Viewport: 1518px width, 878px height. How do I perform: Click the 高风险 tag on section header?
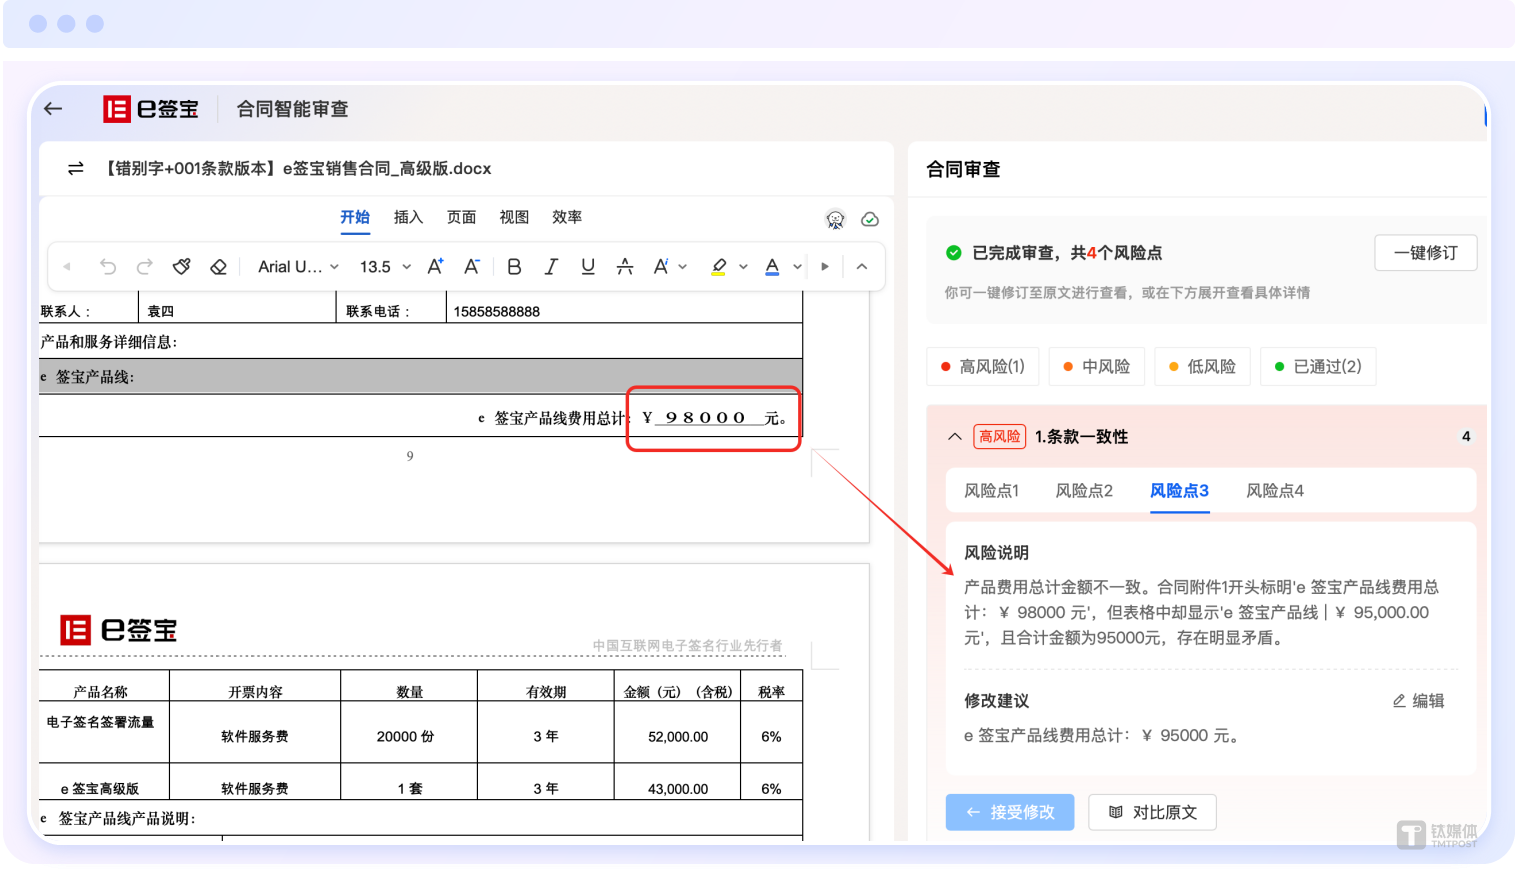click(1000, 437)
